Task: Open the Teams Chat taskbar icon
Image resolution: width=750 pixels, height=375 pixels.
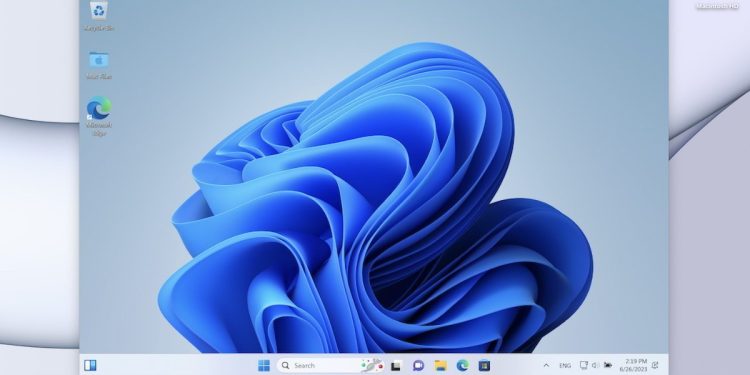Action: [419, 366]
